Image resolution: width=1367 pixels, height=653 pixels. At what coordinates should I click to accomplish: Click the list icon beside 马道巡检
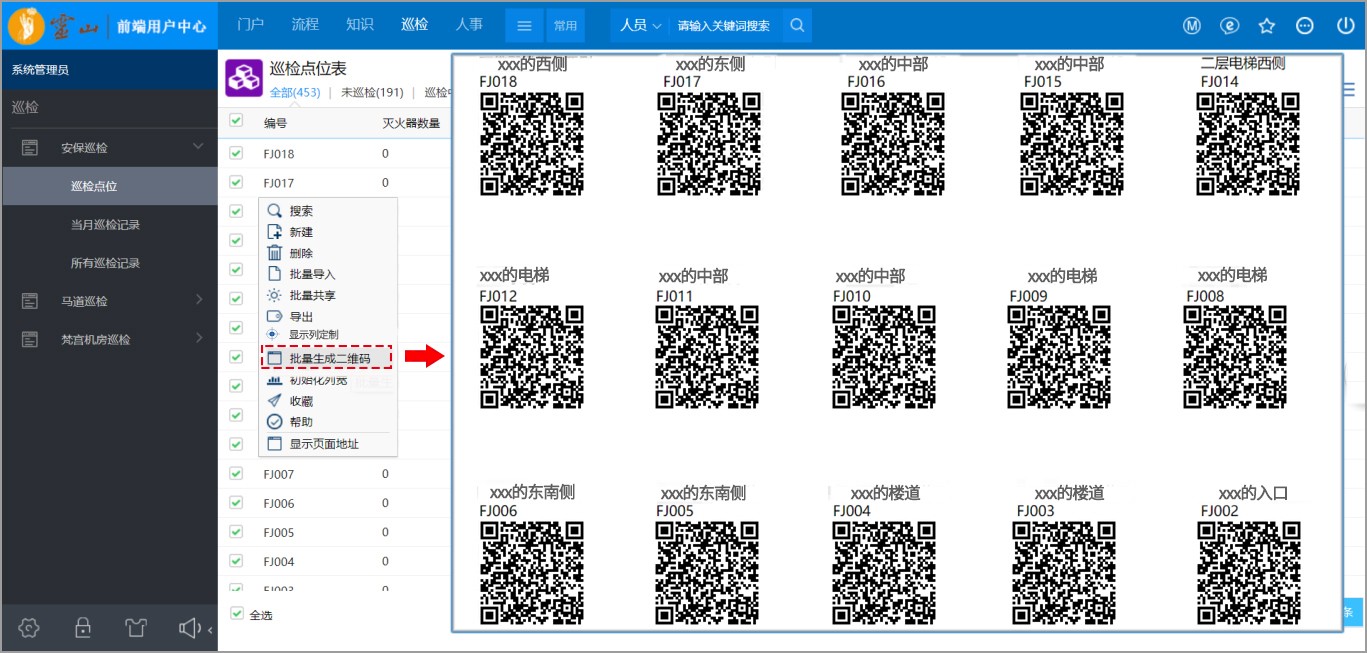30,301
